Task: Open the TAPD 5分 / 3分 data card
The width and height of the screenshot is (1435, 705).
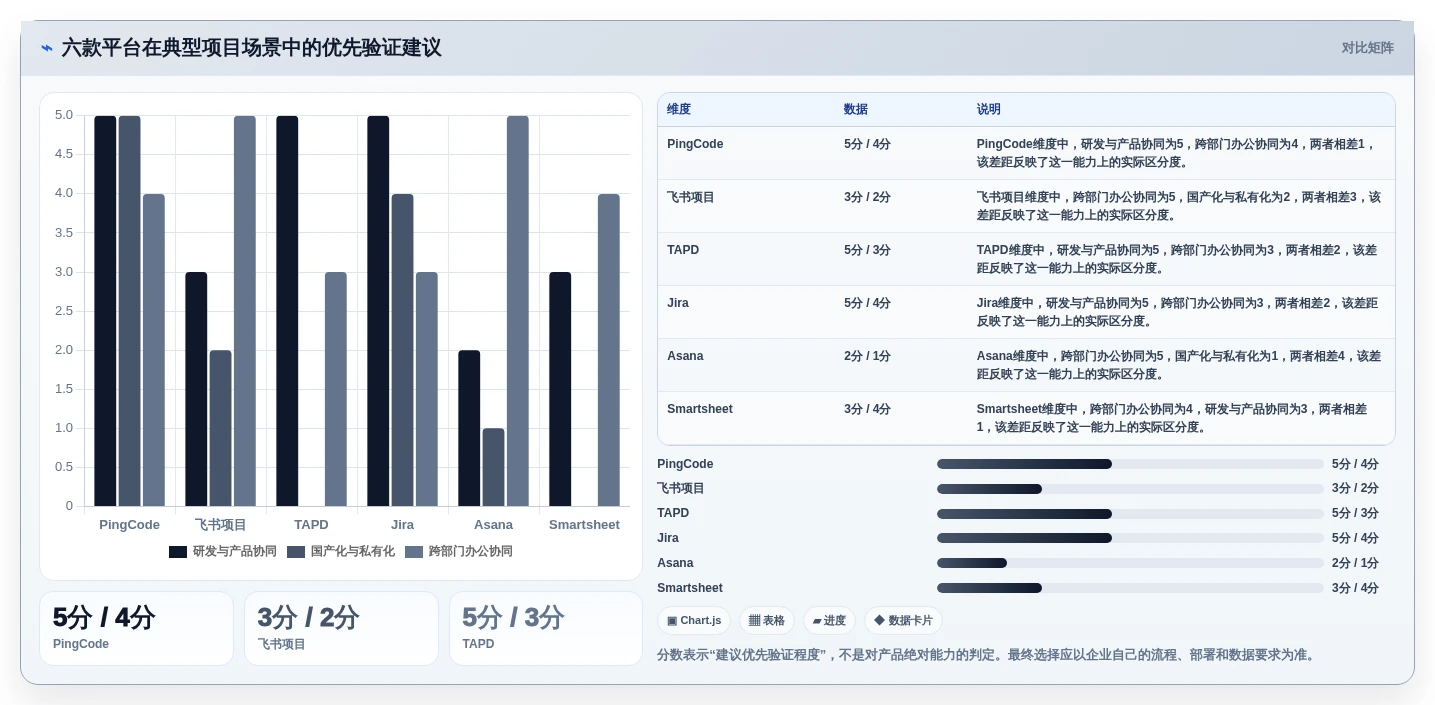Action: click(546, 628)
